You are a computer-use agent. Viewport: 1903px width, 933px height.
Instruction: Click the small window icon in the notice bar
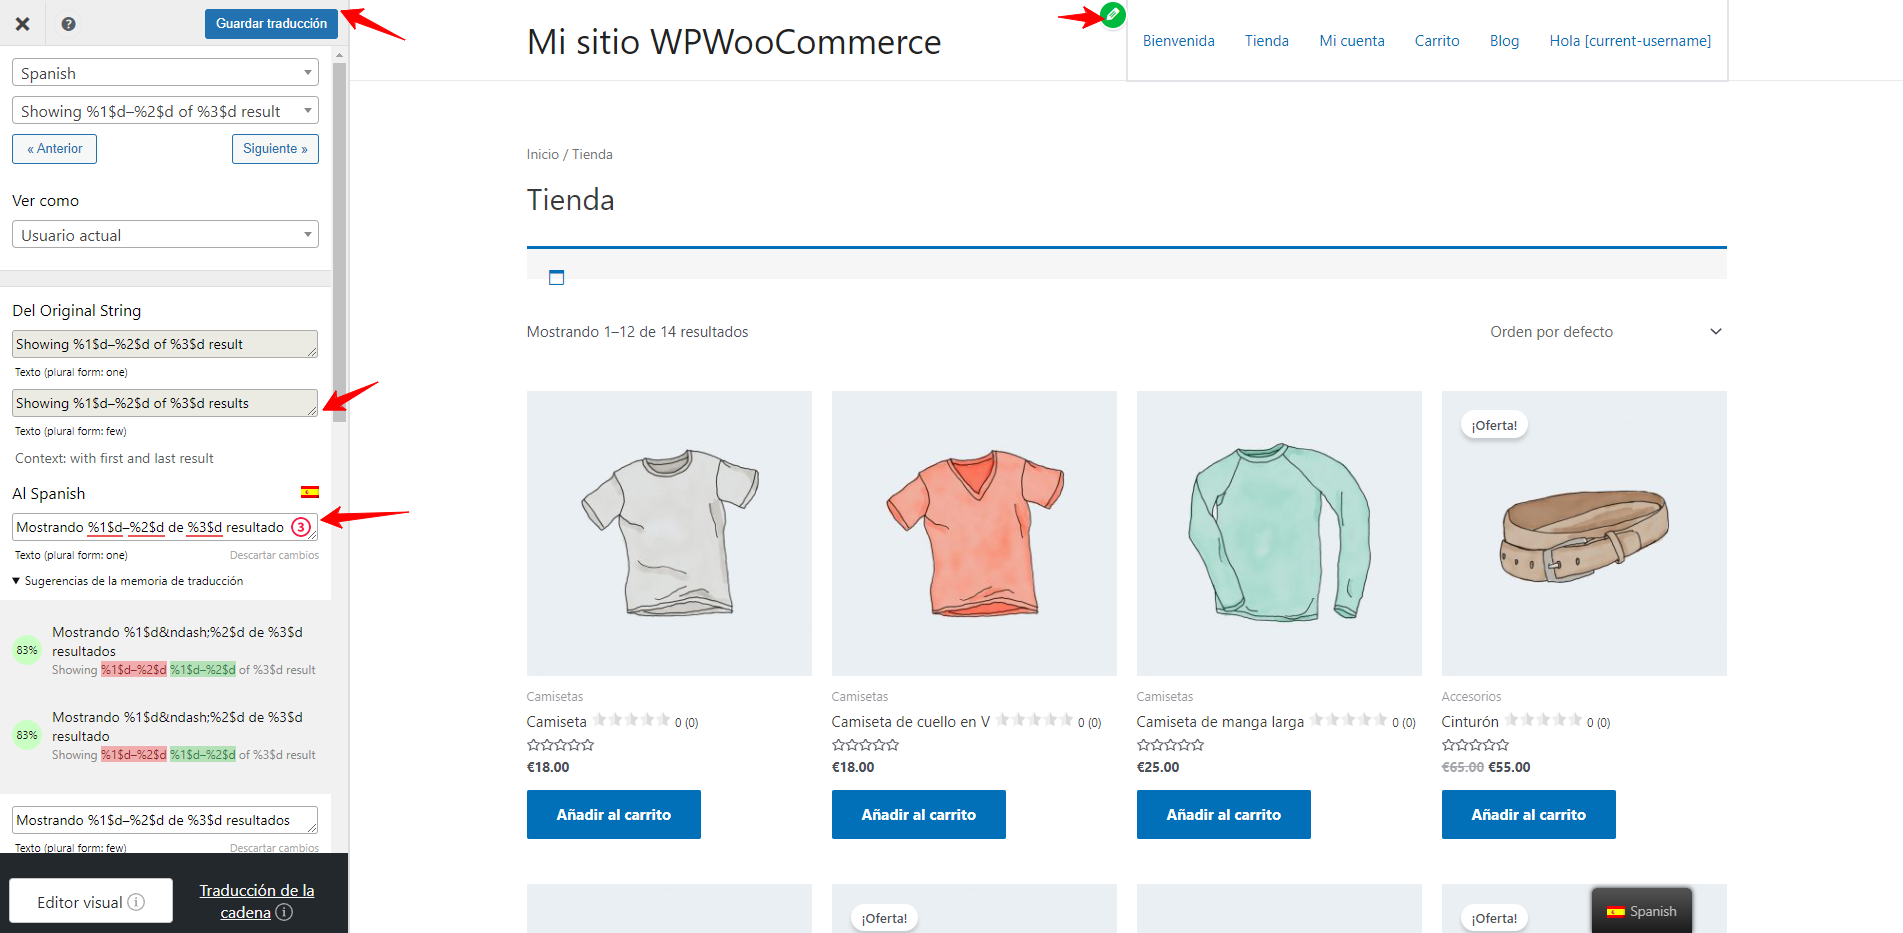tap(557, 277)
